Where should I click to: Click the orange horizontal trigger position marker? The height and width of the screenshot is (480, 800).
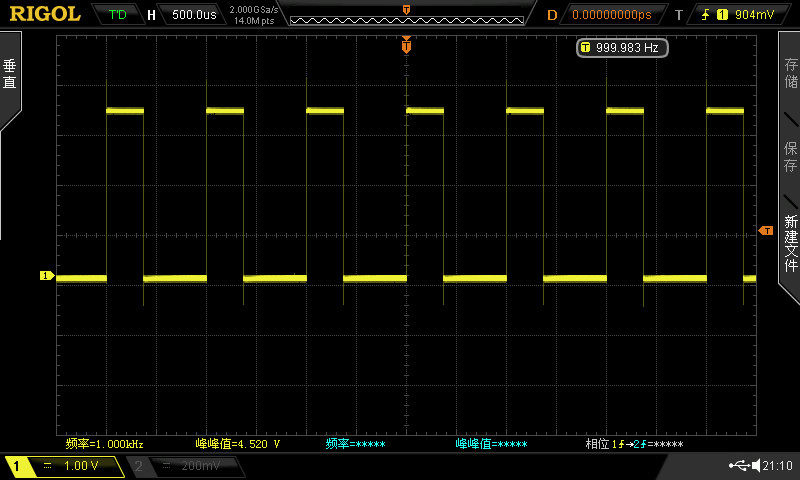click(406, 45)
